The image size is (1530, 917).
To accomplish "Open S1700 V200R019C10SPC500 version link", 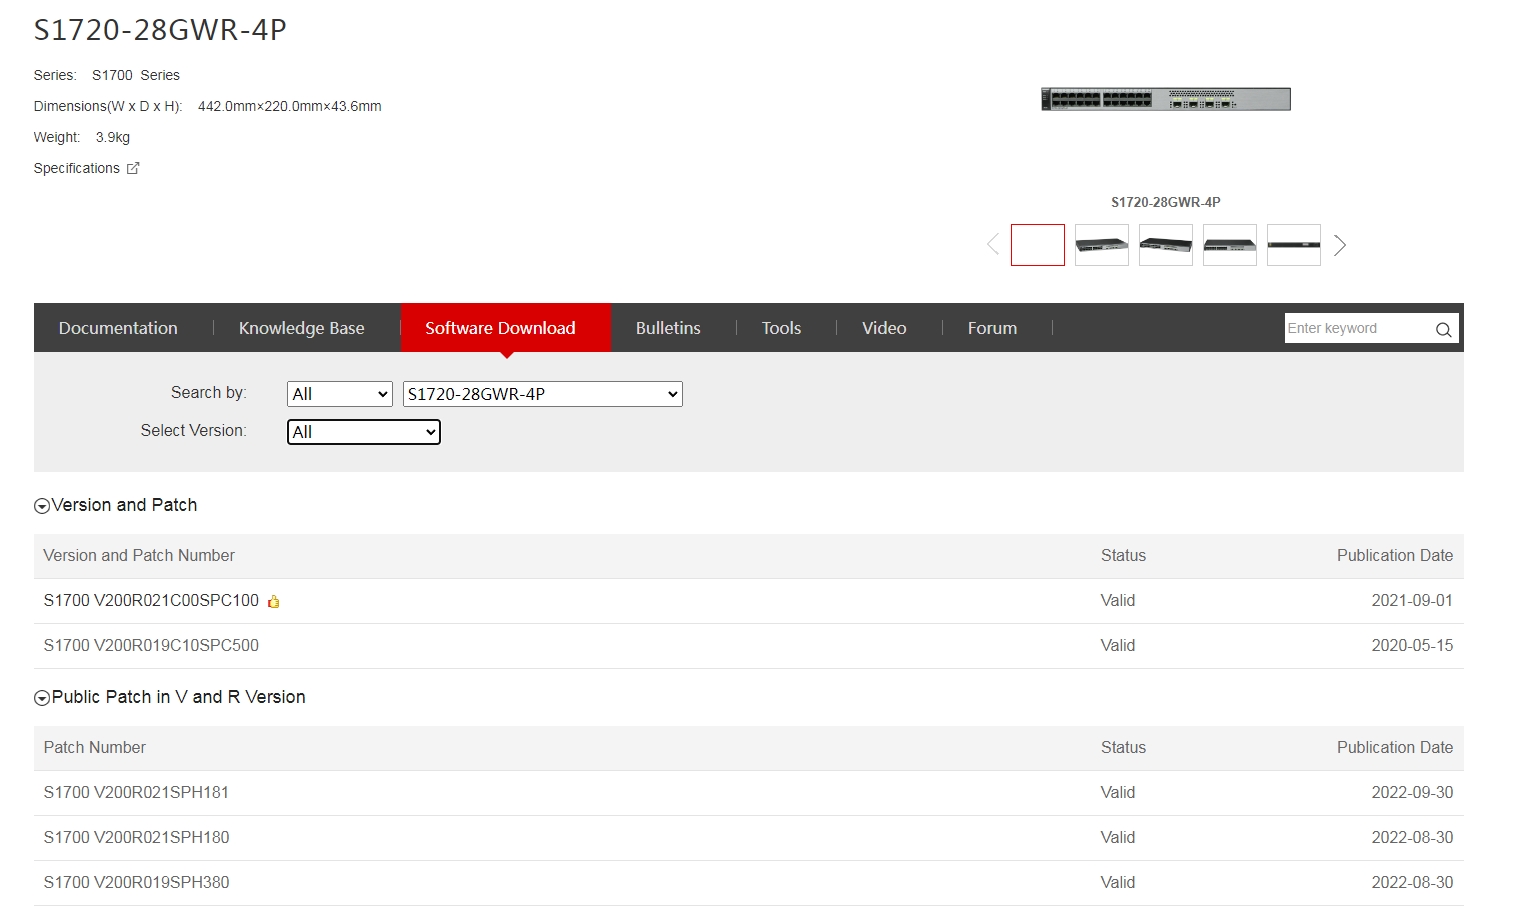I will (151, 646).
